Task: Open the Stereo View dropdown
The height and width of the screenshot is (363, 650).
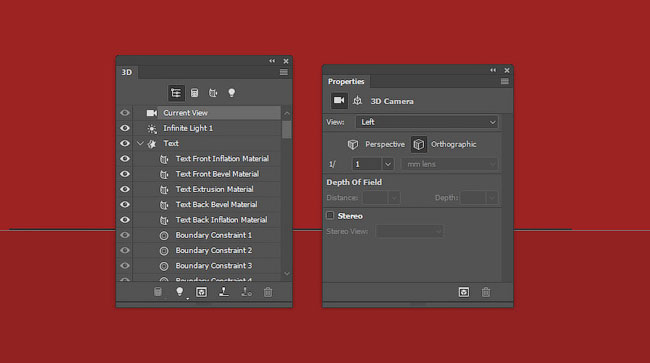Action: tap(410, 232)
